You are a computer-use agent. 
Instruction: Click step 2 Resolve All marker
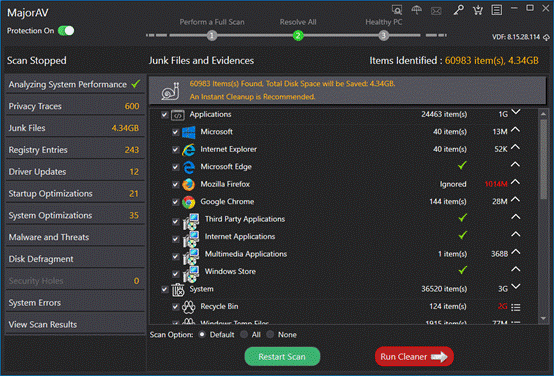(298, 35)
